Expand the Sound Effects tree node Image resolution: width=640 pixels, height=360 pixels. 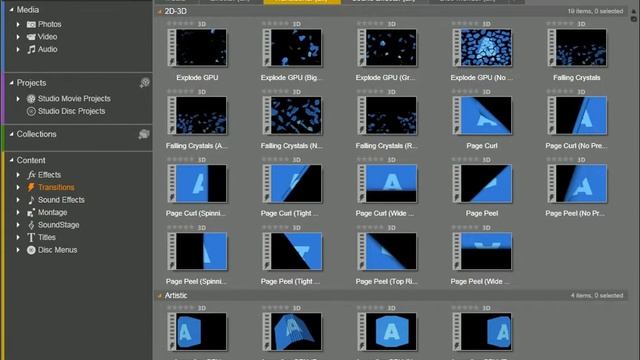18,200
